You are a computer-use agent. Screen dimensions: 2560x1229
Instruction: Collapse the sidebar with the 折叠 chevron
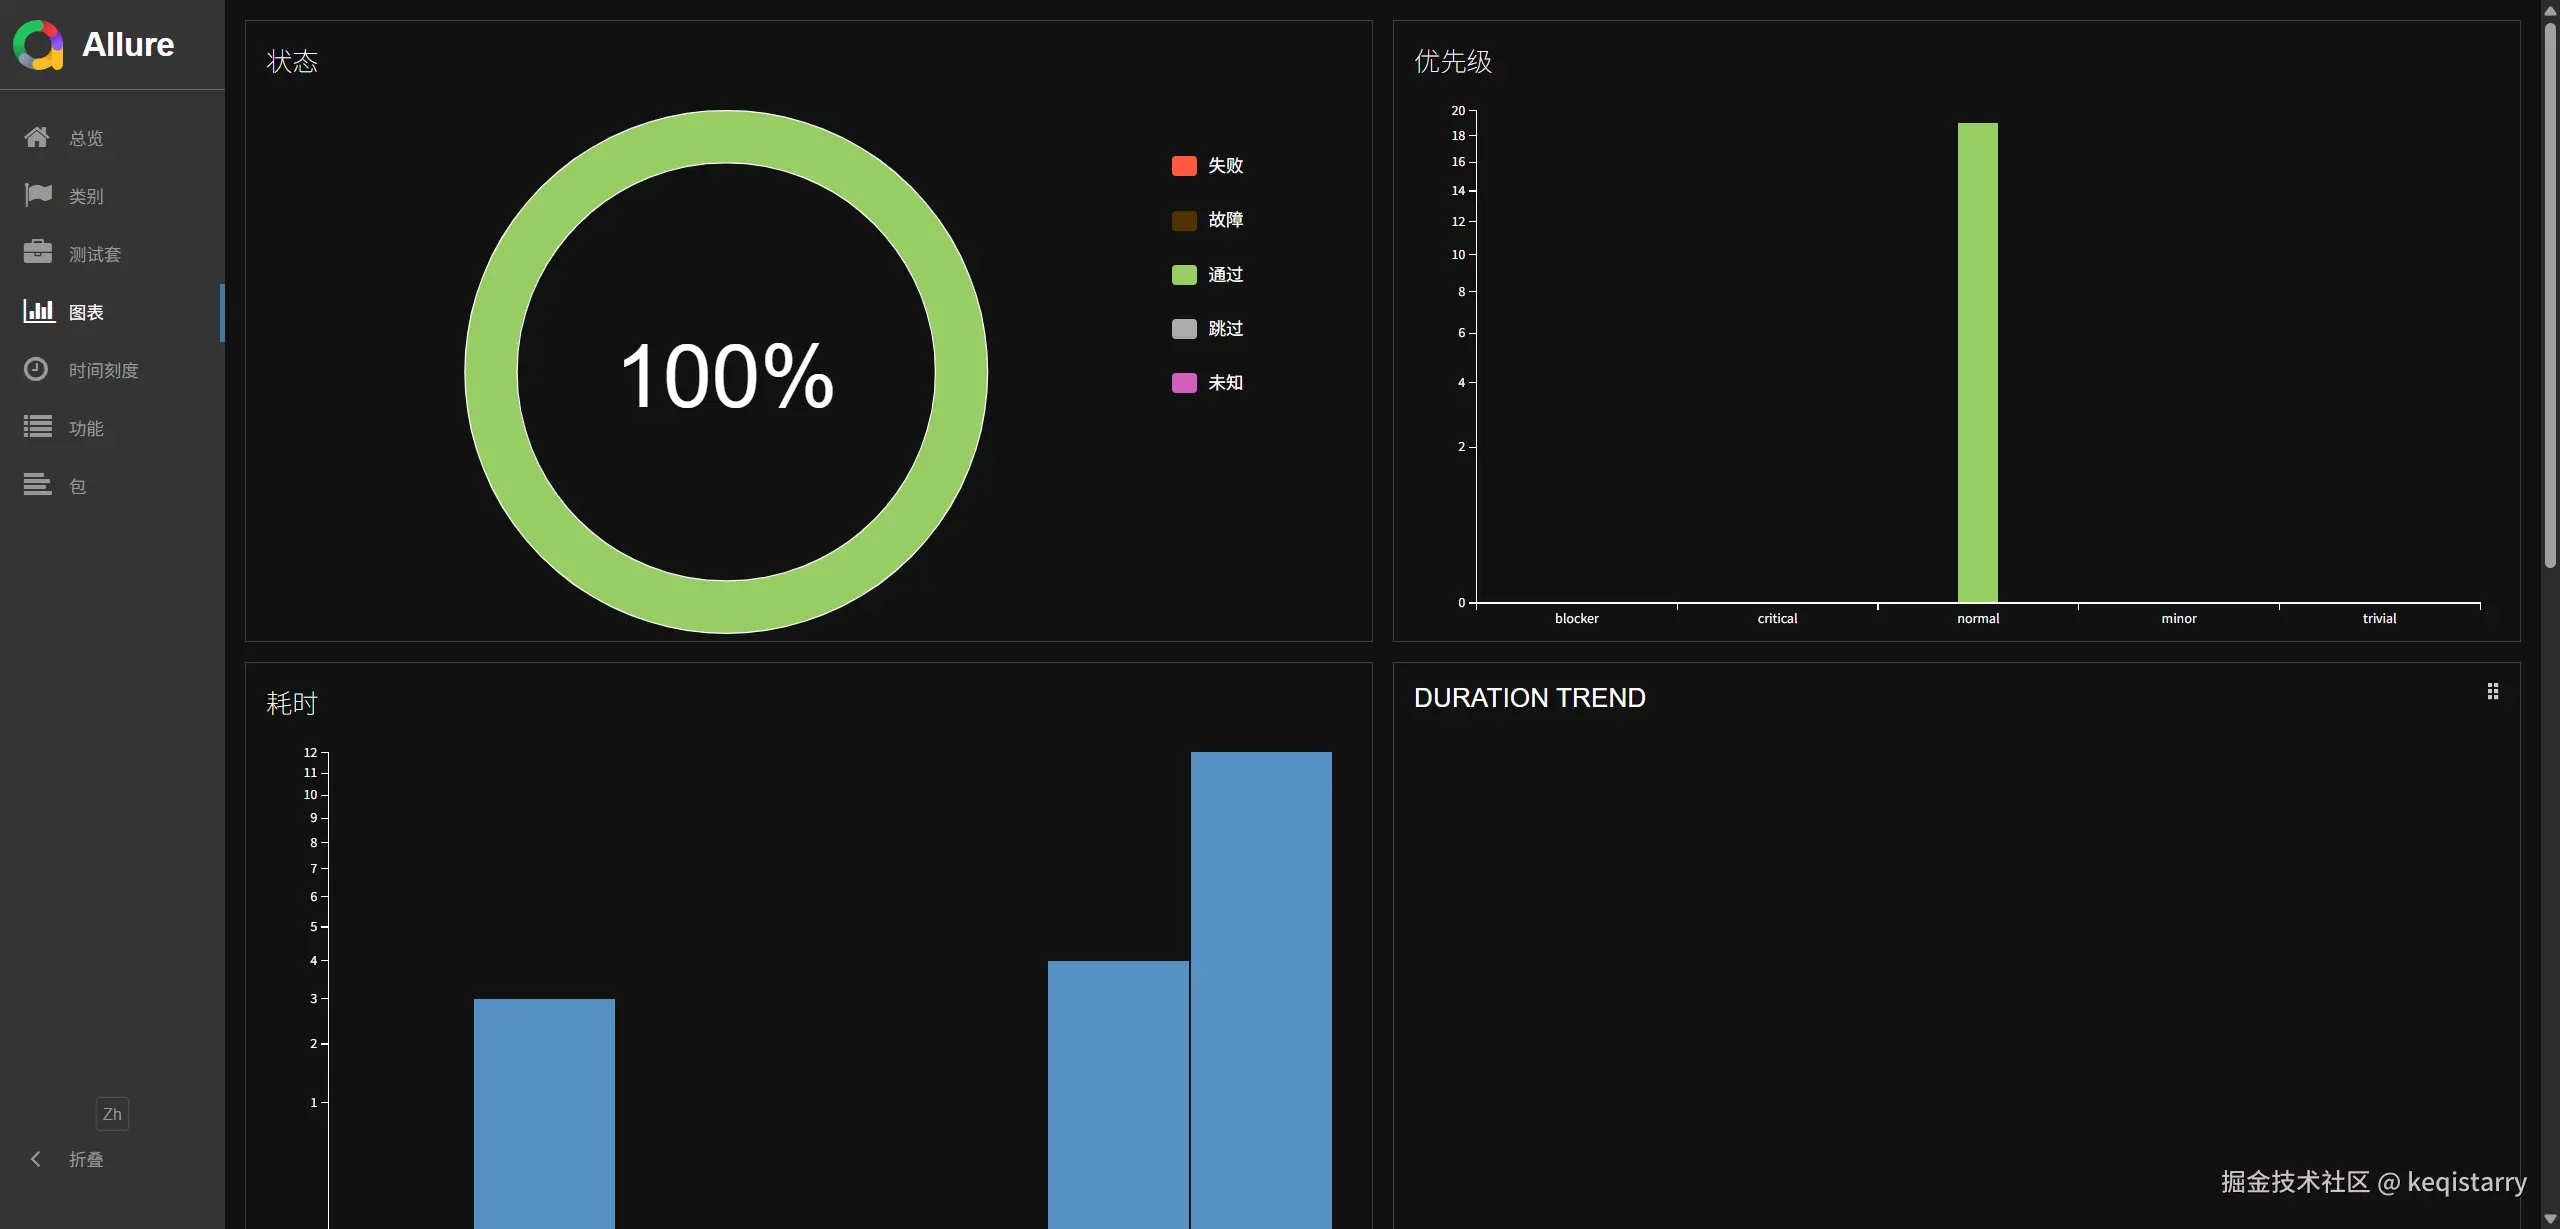[x=36, y=1159]
